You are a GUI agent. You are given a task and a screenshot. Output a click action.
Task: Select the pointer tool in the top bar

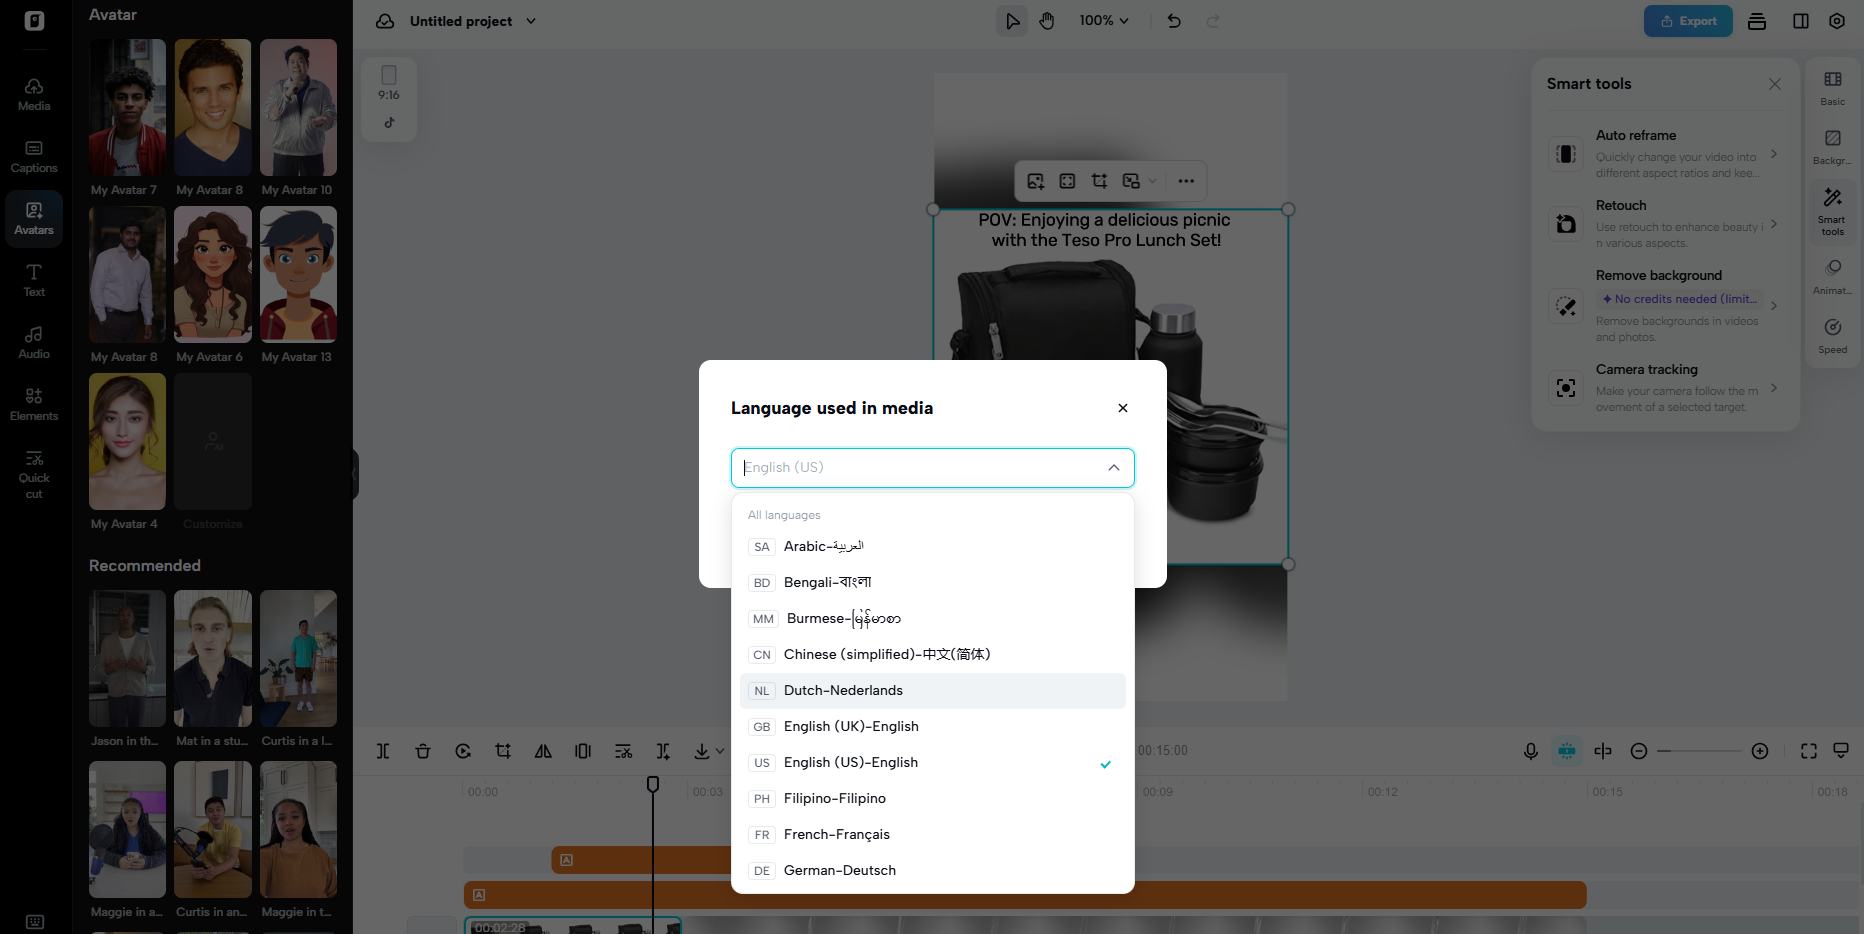click(1012, 21)
